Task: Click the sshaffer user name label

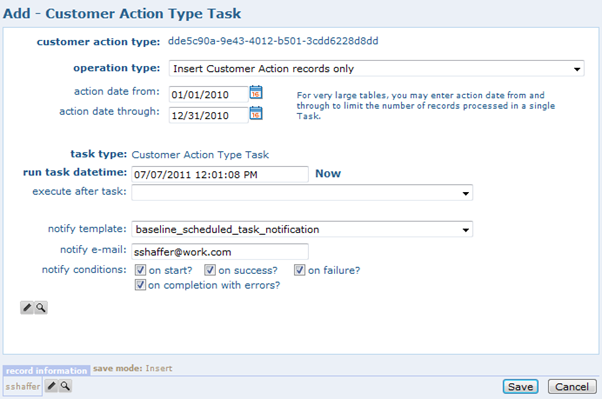Action: tap(23, 386)
